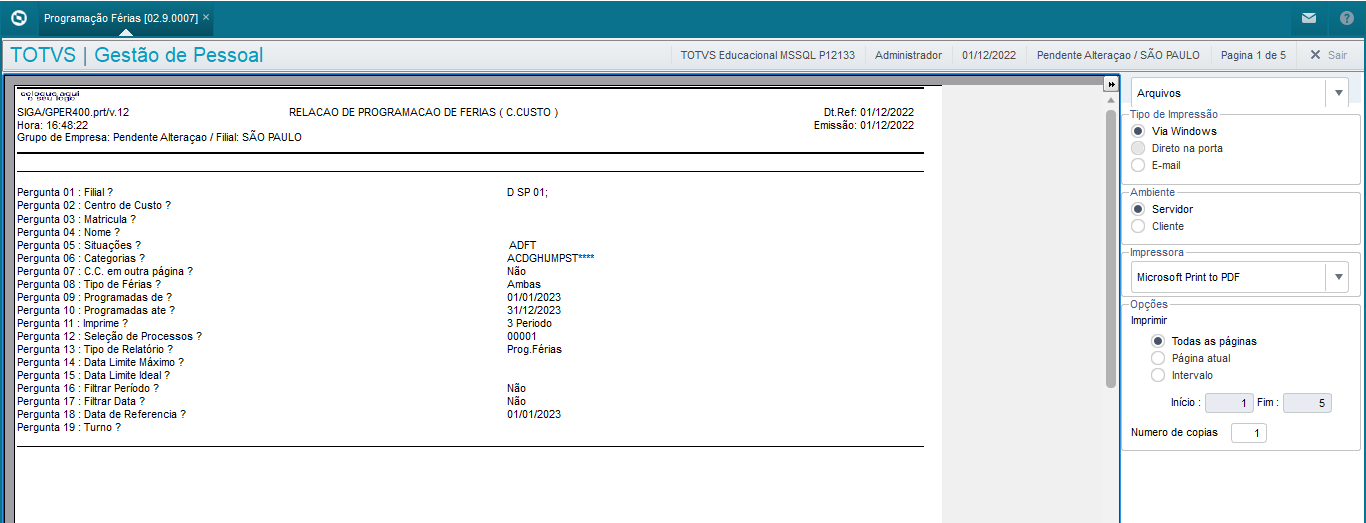Image resolution: width=1366 pixels, height=523 pixels.
Task: Open the Microsoft Print to PDF printer dropdown
Action: click(x=1337, y=277)
